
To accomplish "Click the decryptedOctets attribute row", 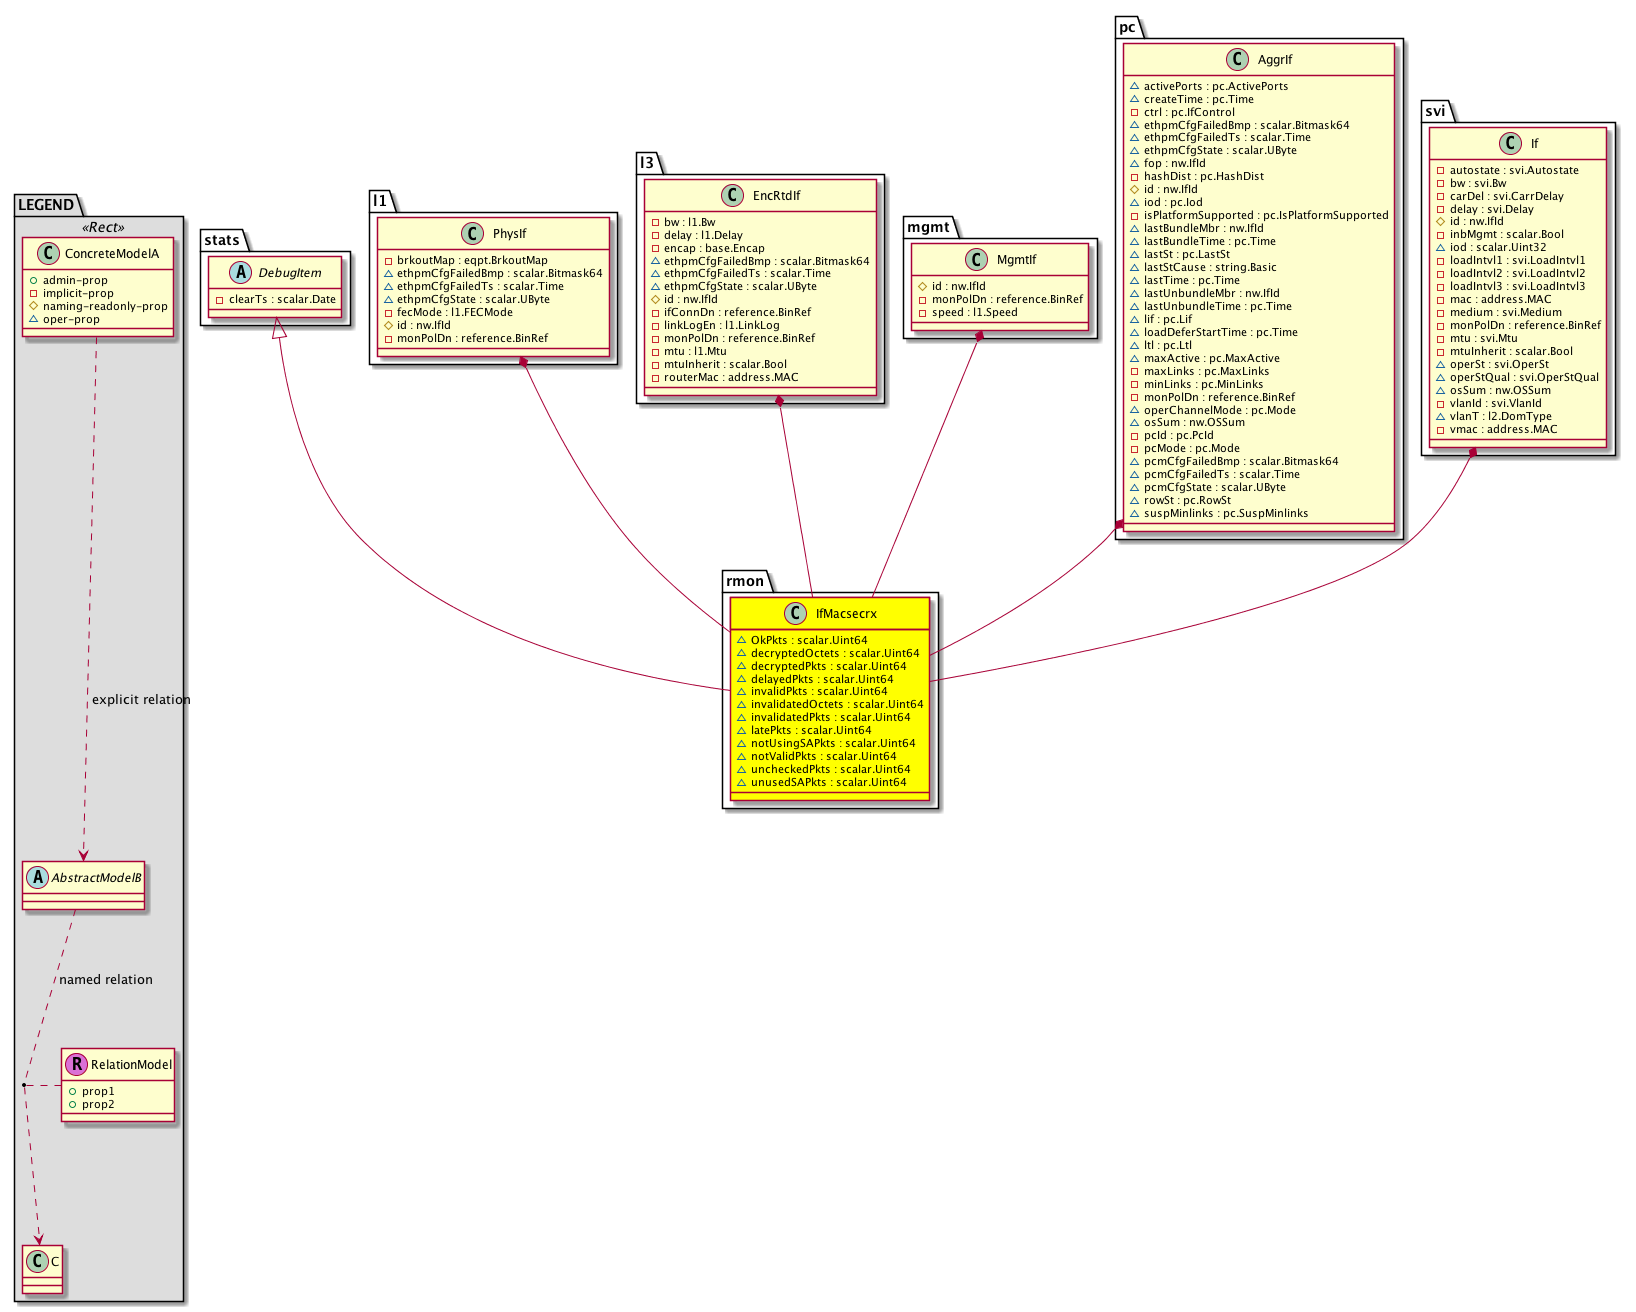I will pyautogui.click(x=834, y=653).
